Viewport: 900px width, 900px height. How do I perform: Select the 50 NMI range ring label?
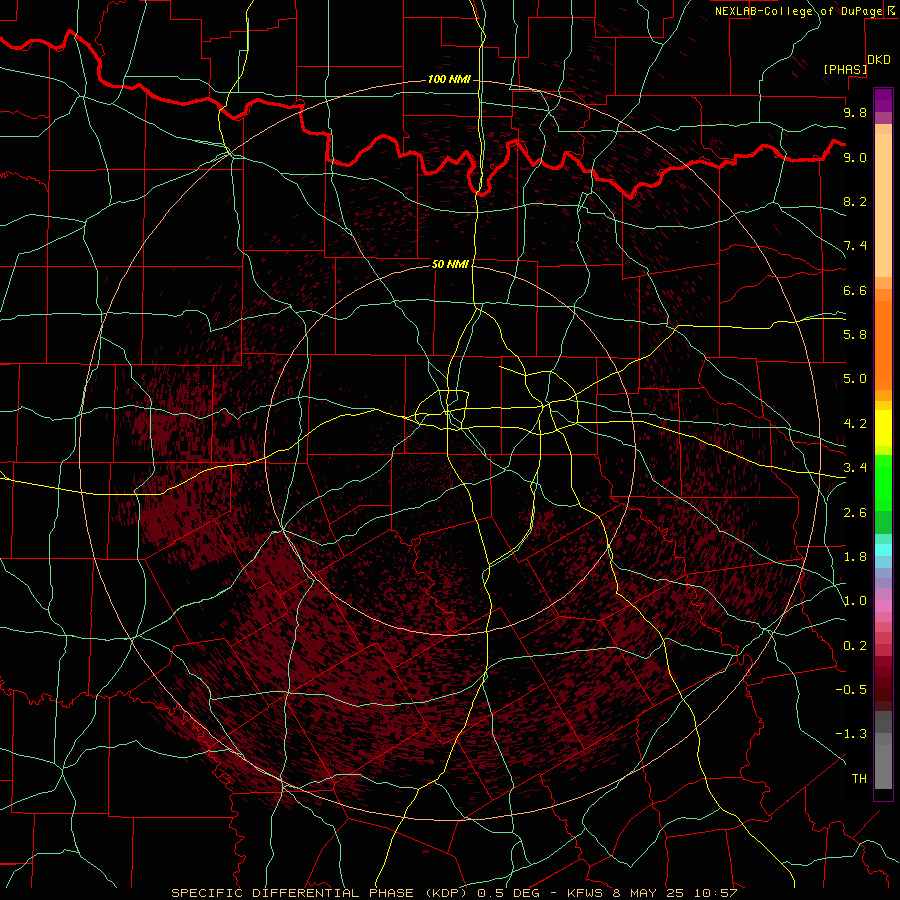[x=450, y=264]
